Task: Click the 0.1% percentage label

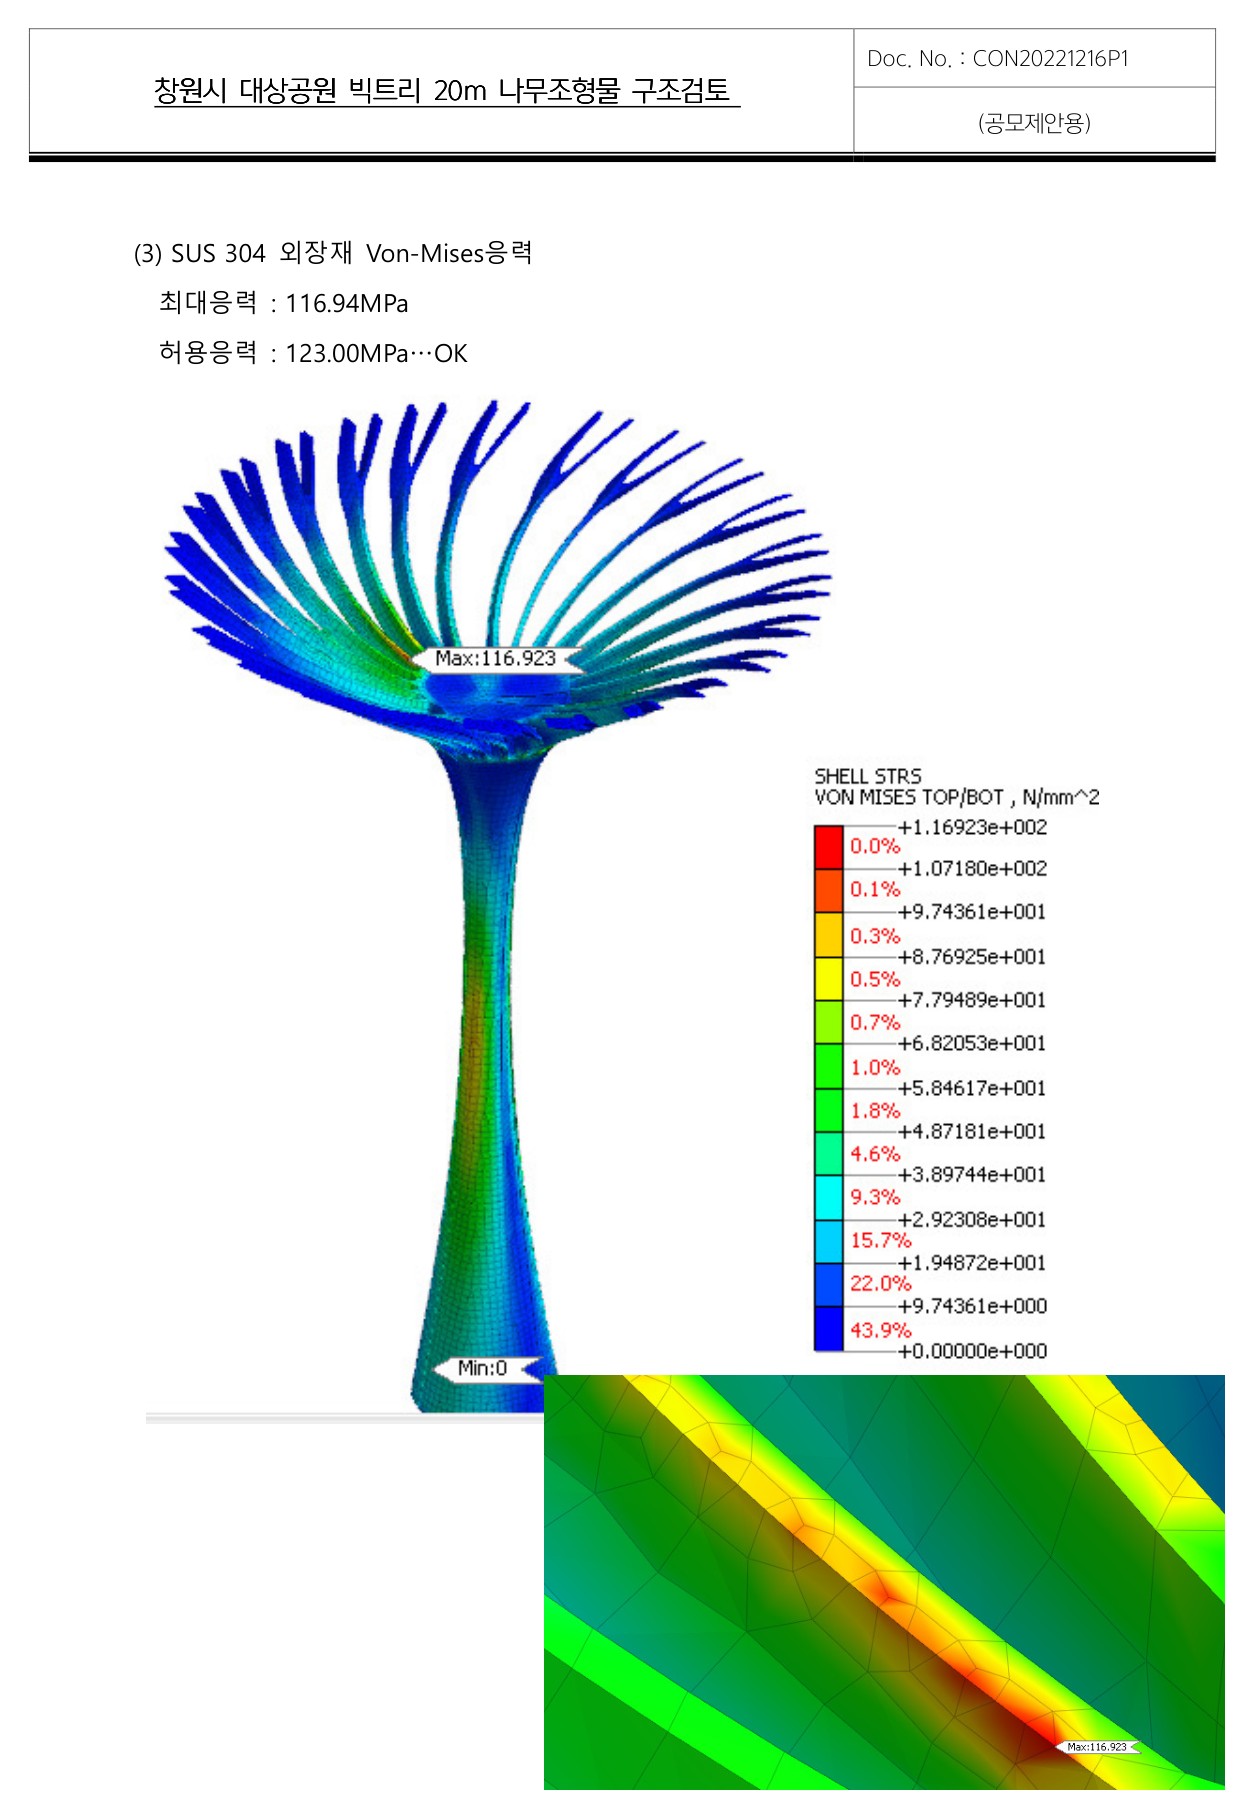Action: point(875,890)
